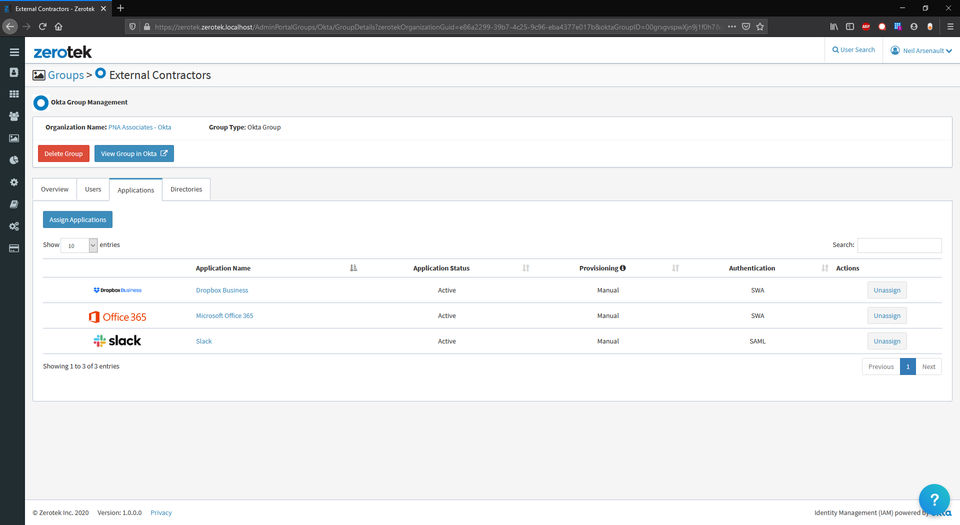Click the Provisioning info icon
The image size is (960, 525).
[x=623, y=268]
